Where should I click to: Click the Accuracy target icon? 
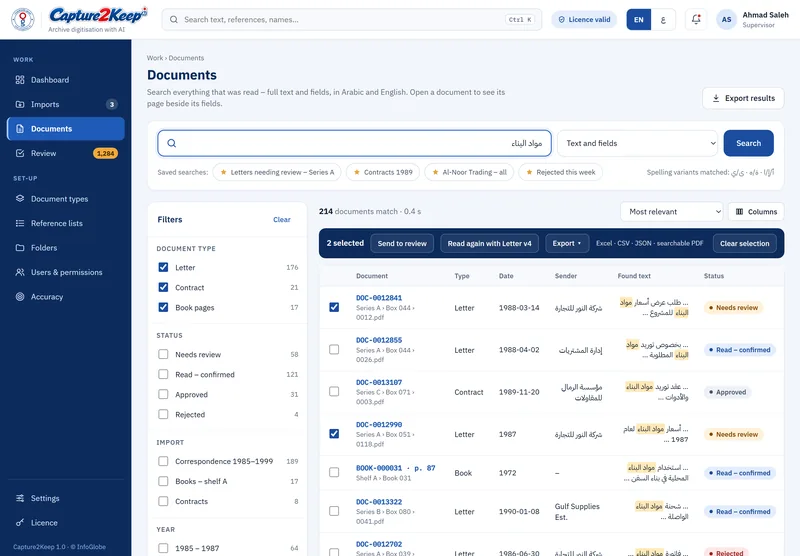point(20,296)
